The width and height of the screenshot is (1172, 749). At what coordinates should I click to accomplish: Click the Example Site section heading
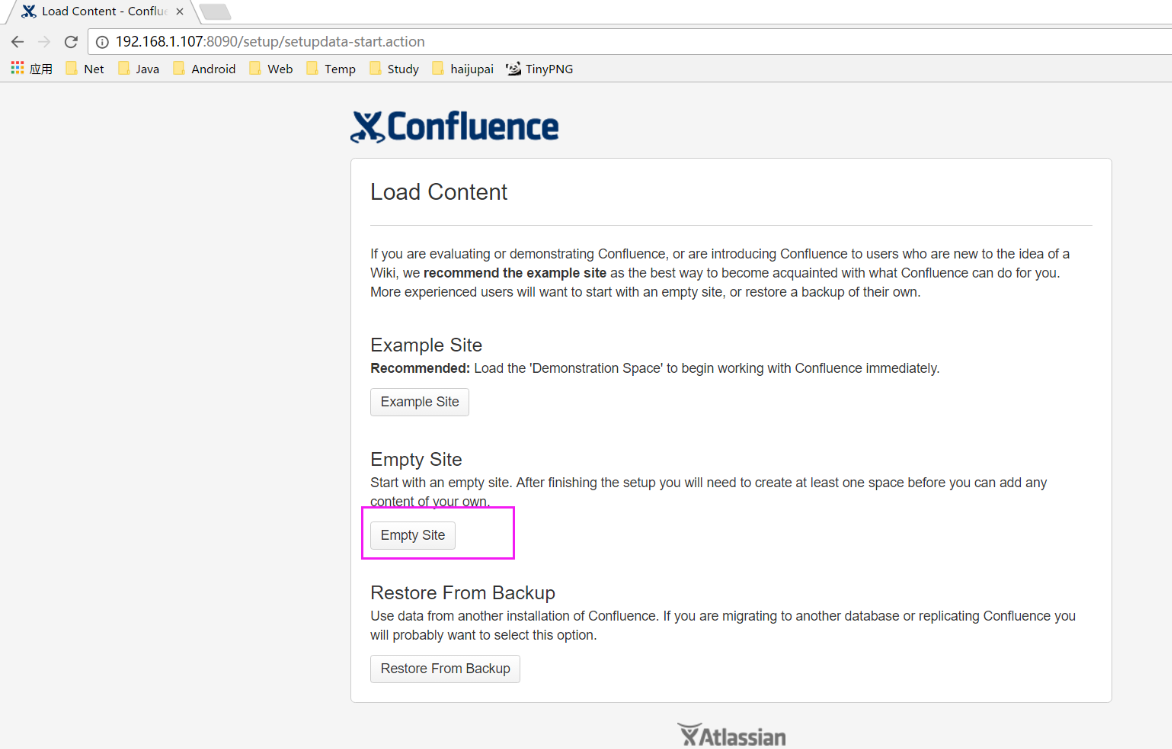tap(426, 345)
